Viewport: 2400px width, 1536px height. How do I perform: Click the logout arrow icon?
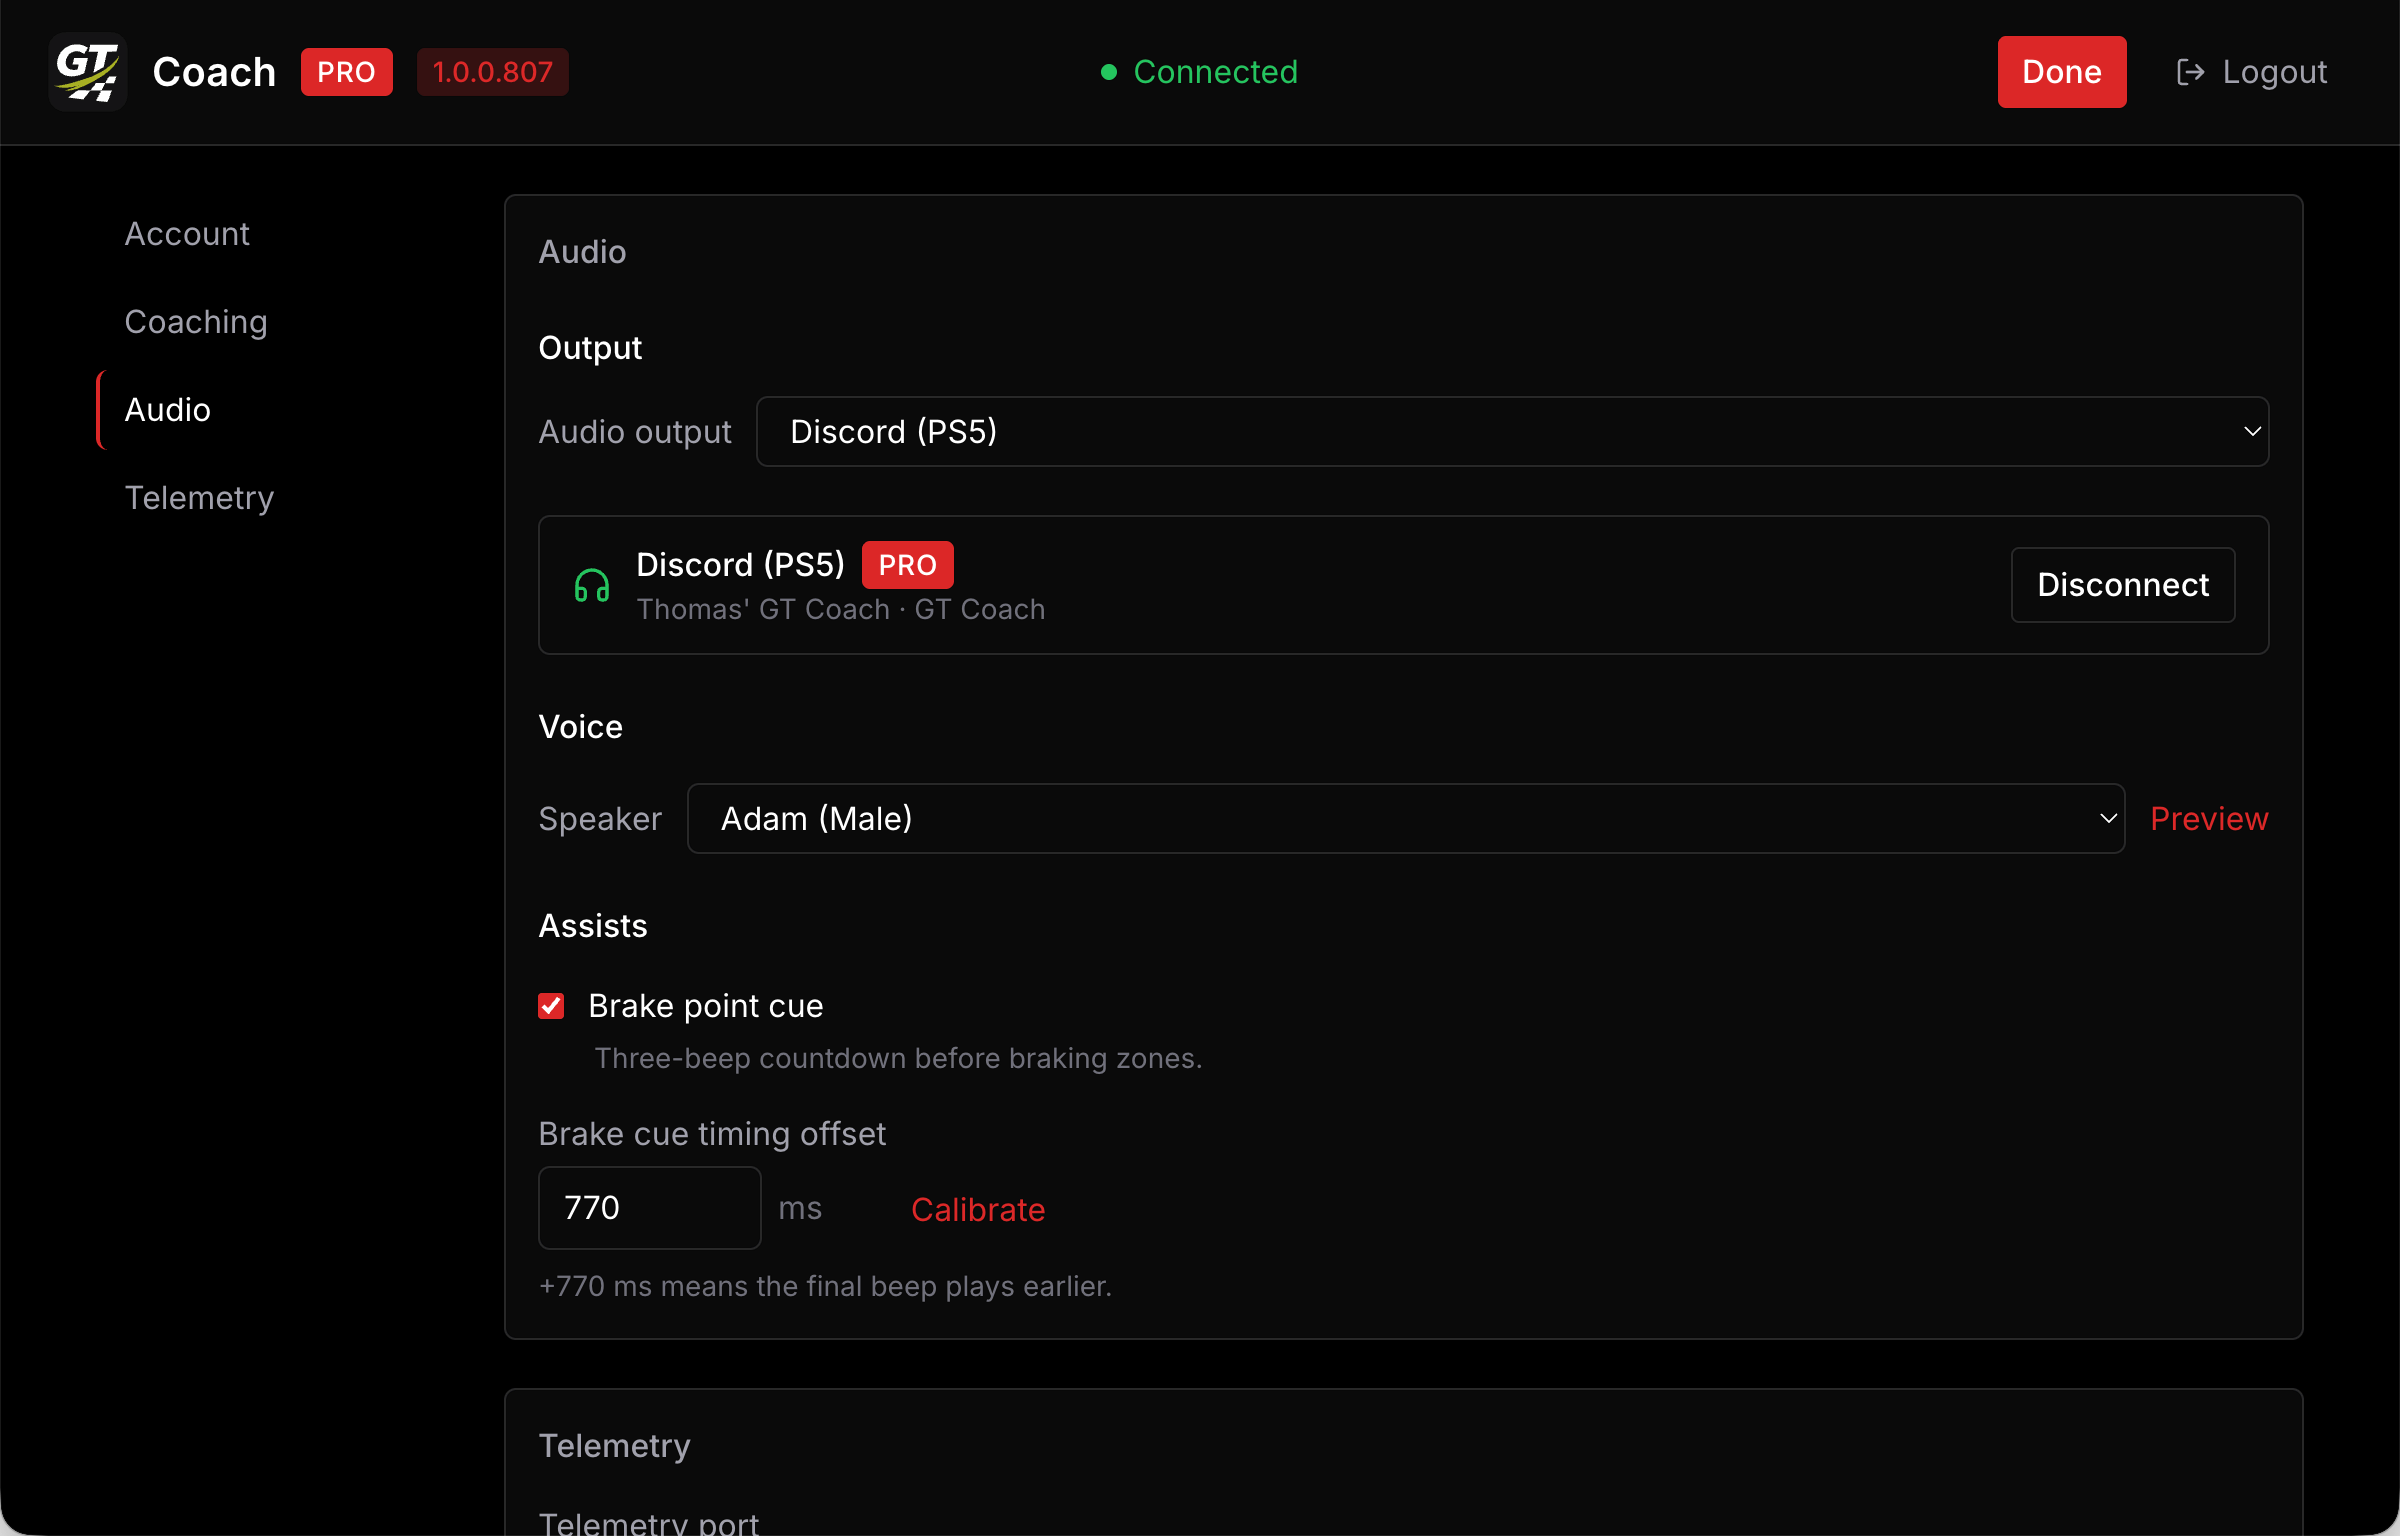coord(2190,72)
